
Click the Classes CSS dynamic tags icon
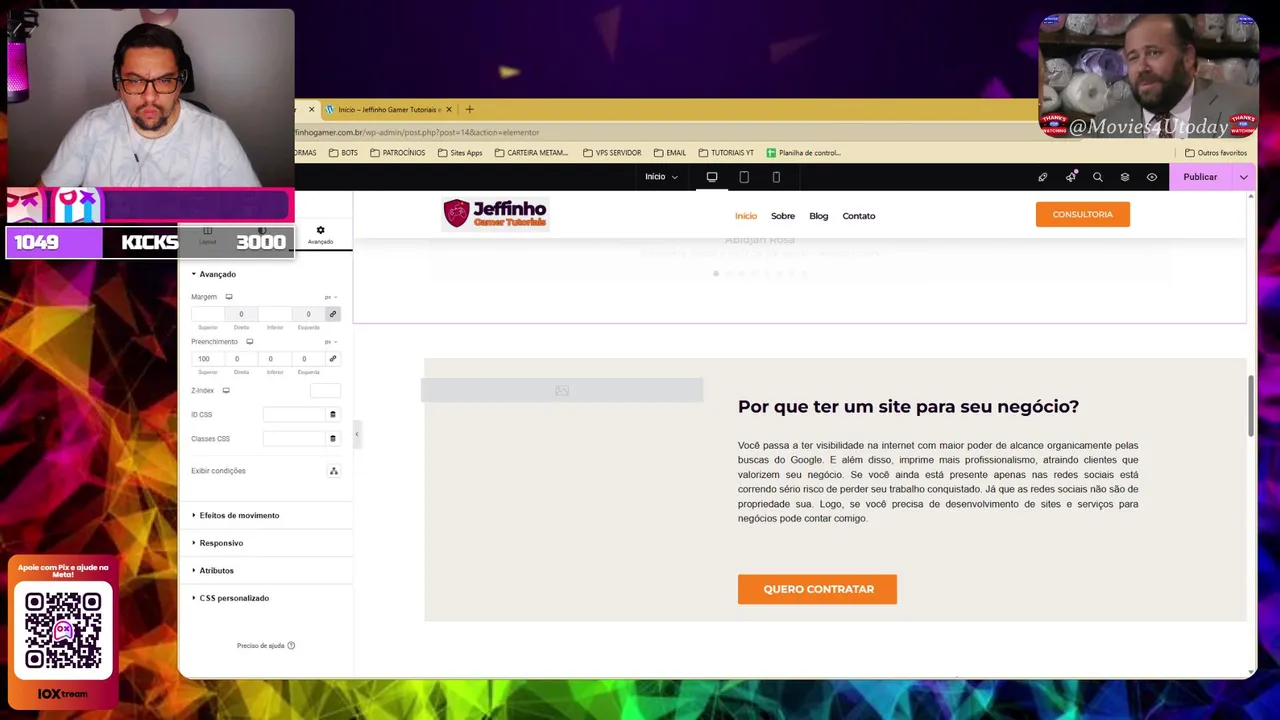333,438
